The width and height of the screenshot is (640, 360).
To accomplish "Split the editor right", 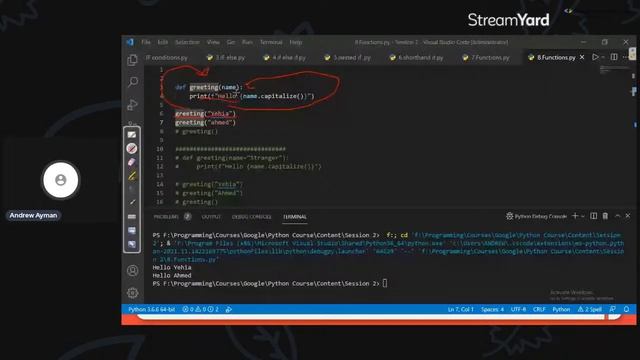I will 614,57.
